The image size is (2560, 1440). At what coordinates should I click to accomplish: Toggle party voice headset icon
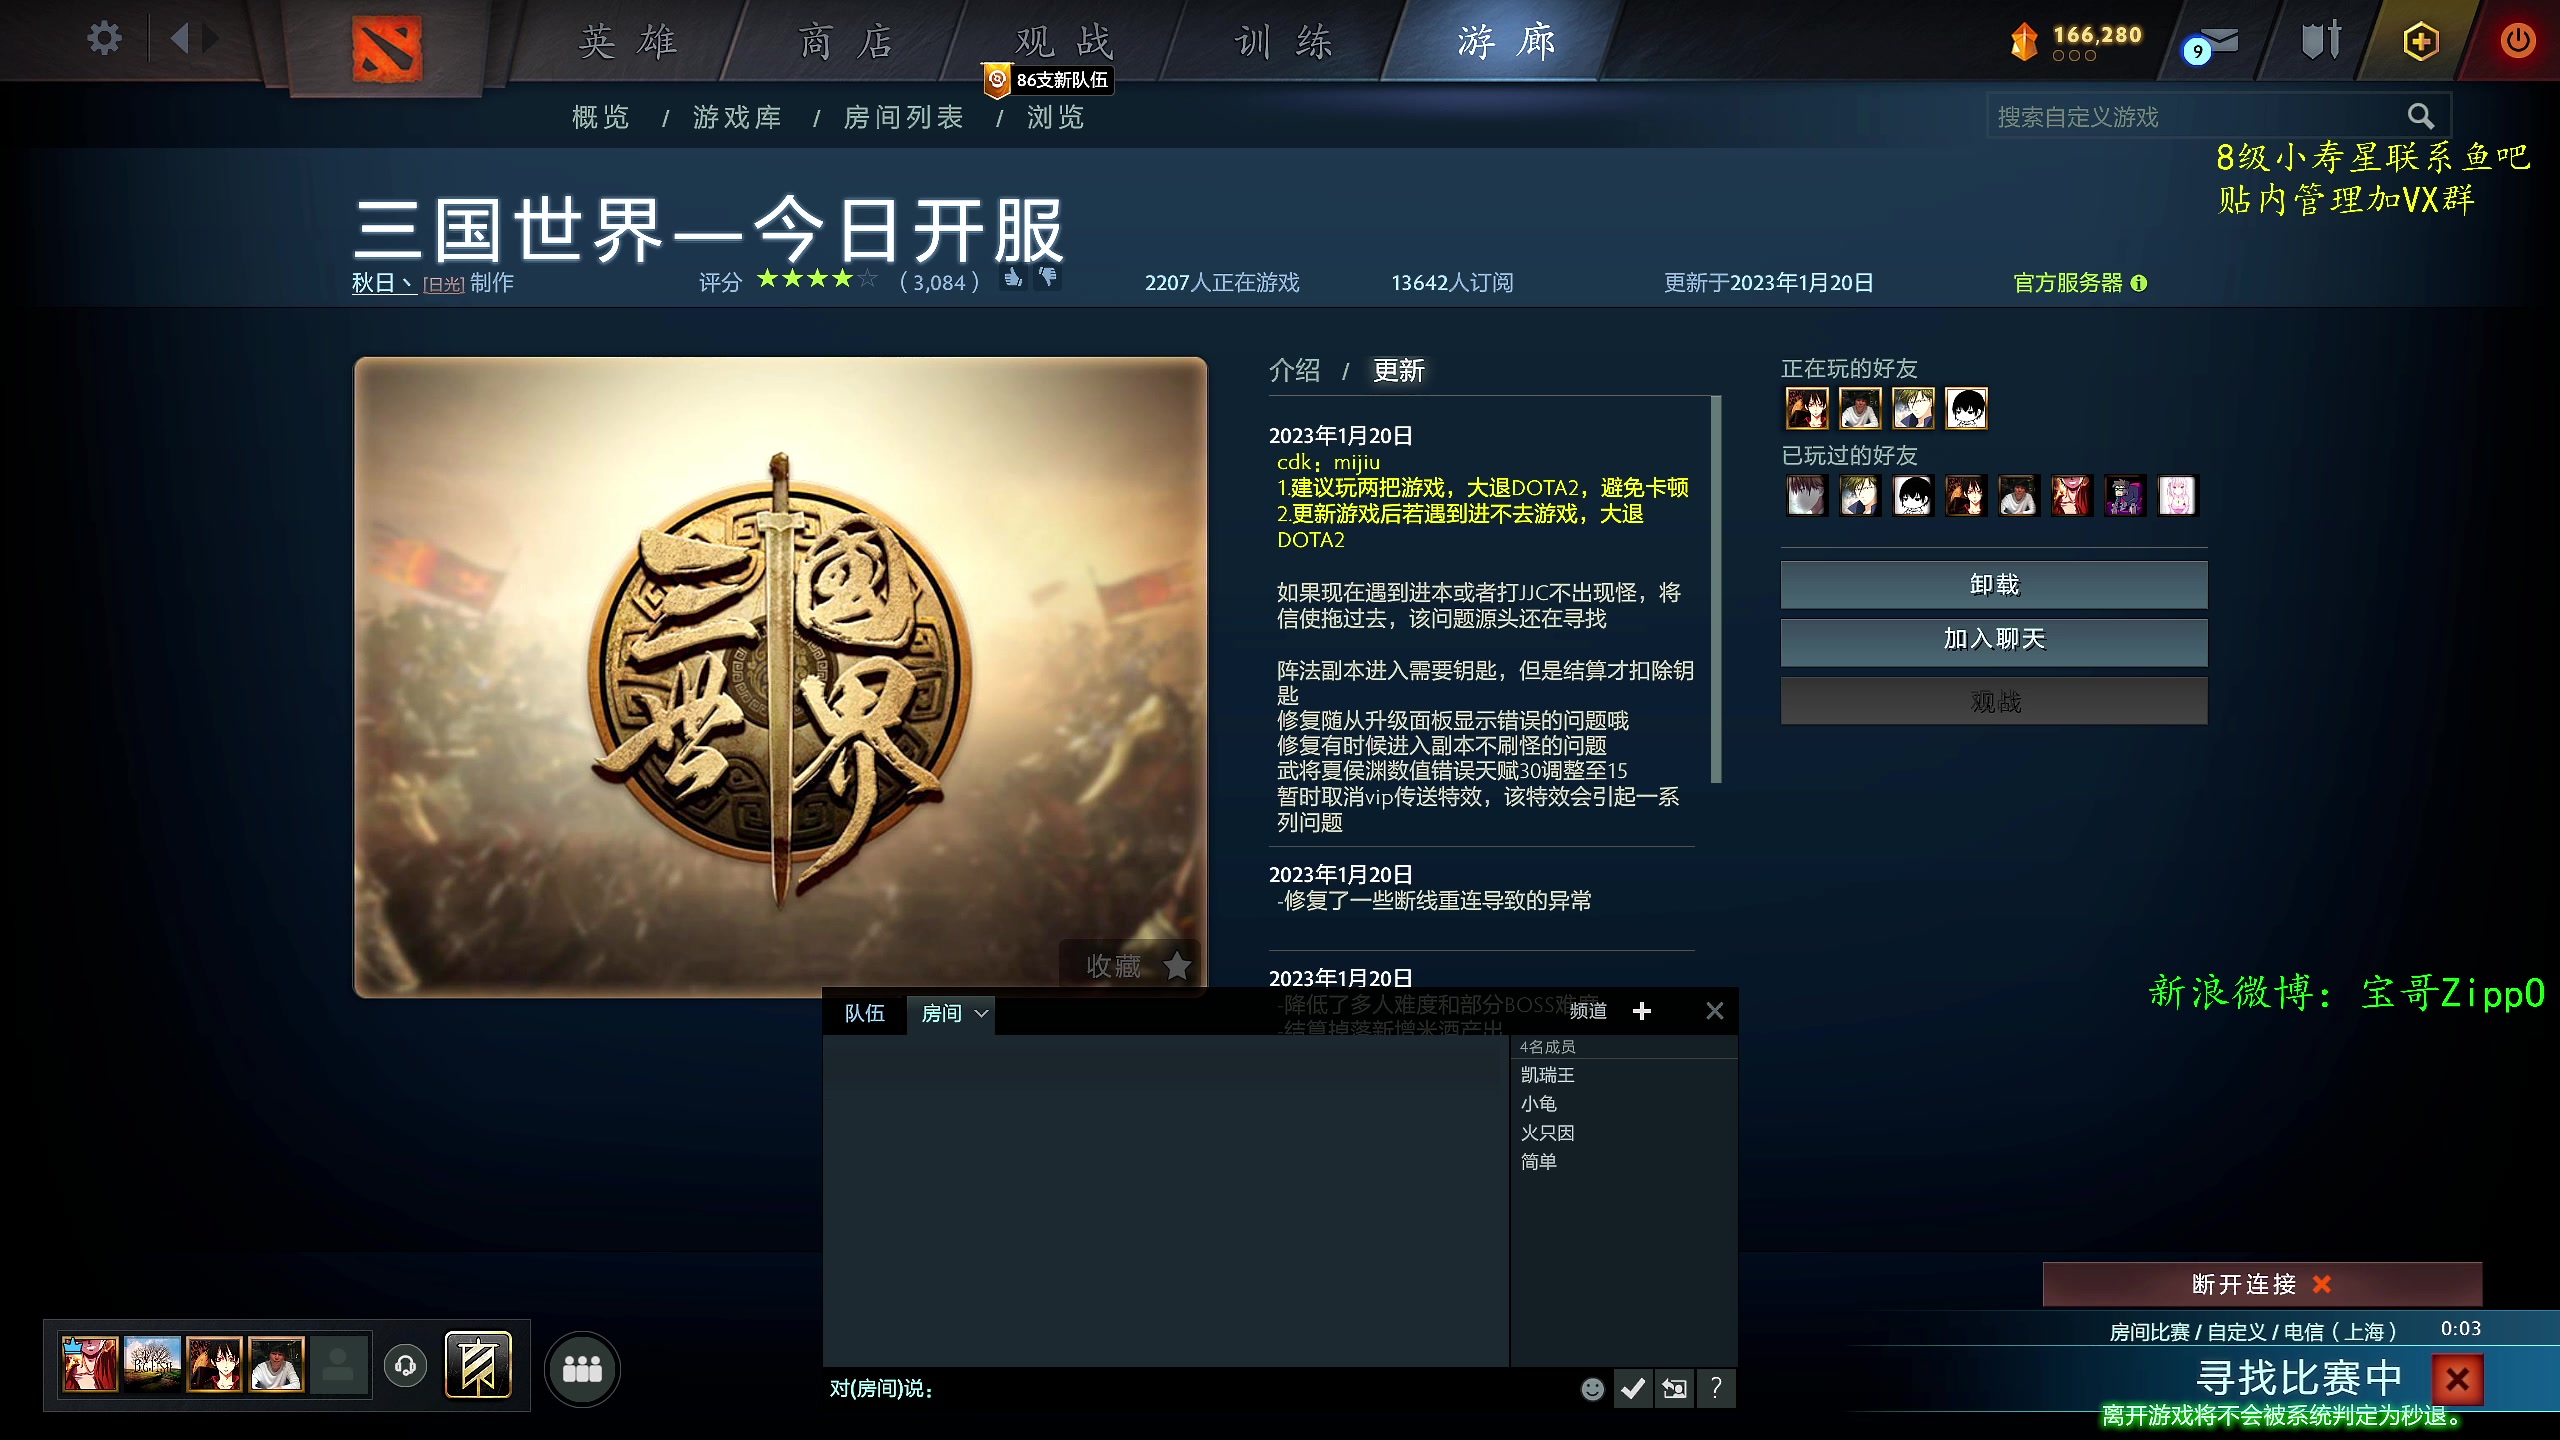pos(405,1365)
